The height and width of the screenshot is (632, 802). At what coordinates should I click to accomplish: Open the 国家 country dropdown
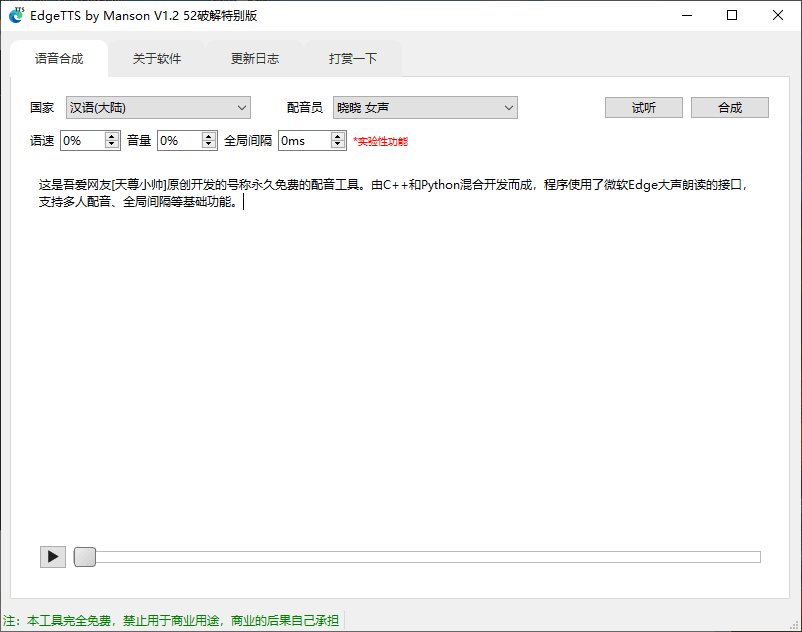click(242, 107)
